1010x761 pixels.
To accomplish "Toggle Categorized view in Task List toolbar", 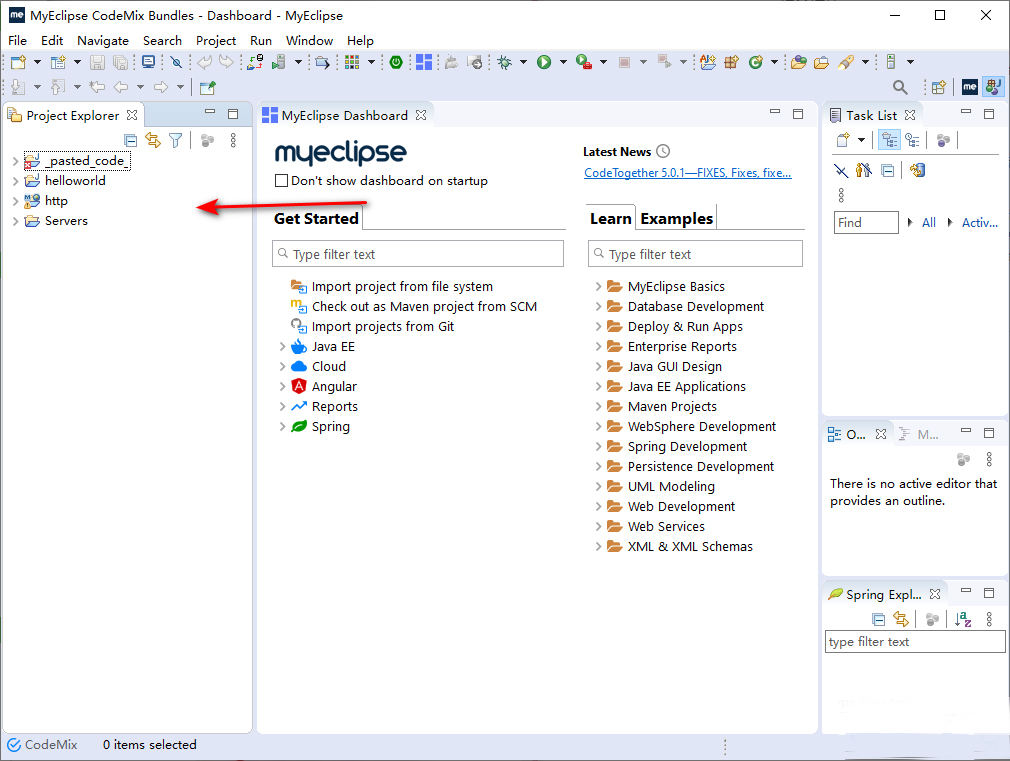I will coord(889,141).
